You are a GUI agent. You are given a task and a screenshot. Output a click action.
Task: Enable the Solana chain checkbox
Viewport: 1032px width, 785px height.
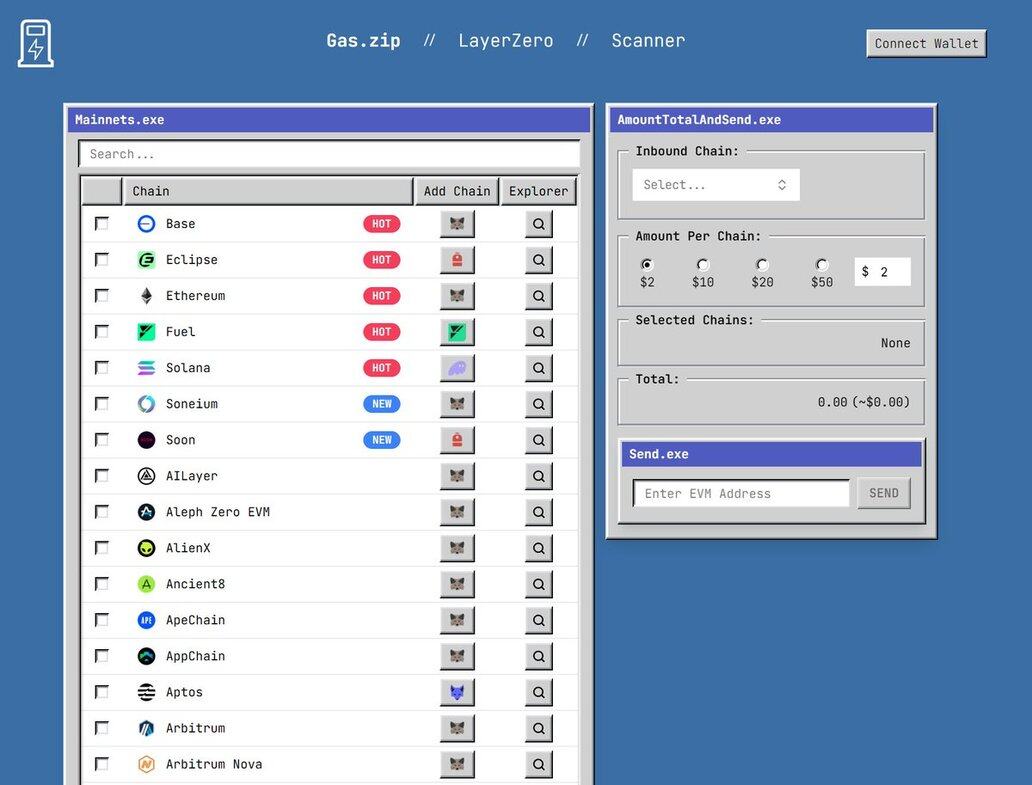pyautogui.click(x=101, y=368)
